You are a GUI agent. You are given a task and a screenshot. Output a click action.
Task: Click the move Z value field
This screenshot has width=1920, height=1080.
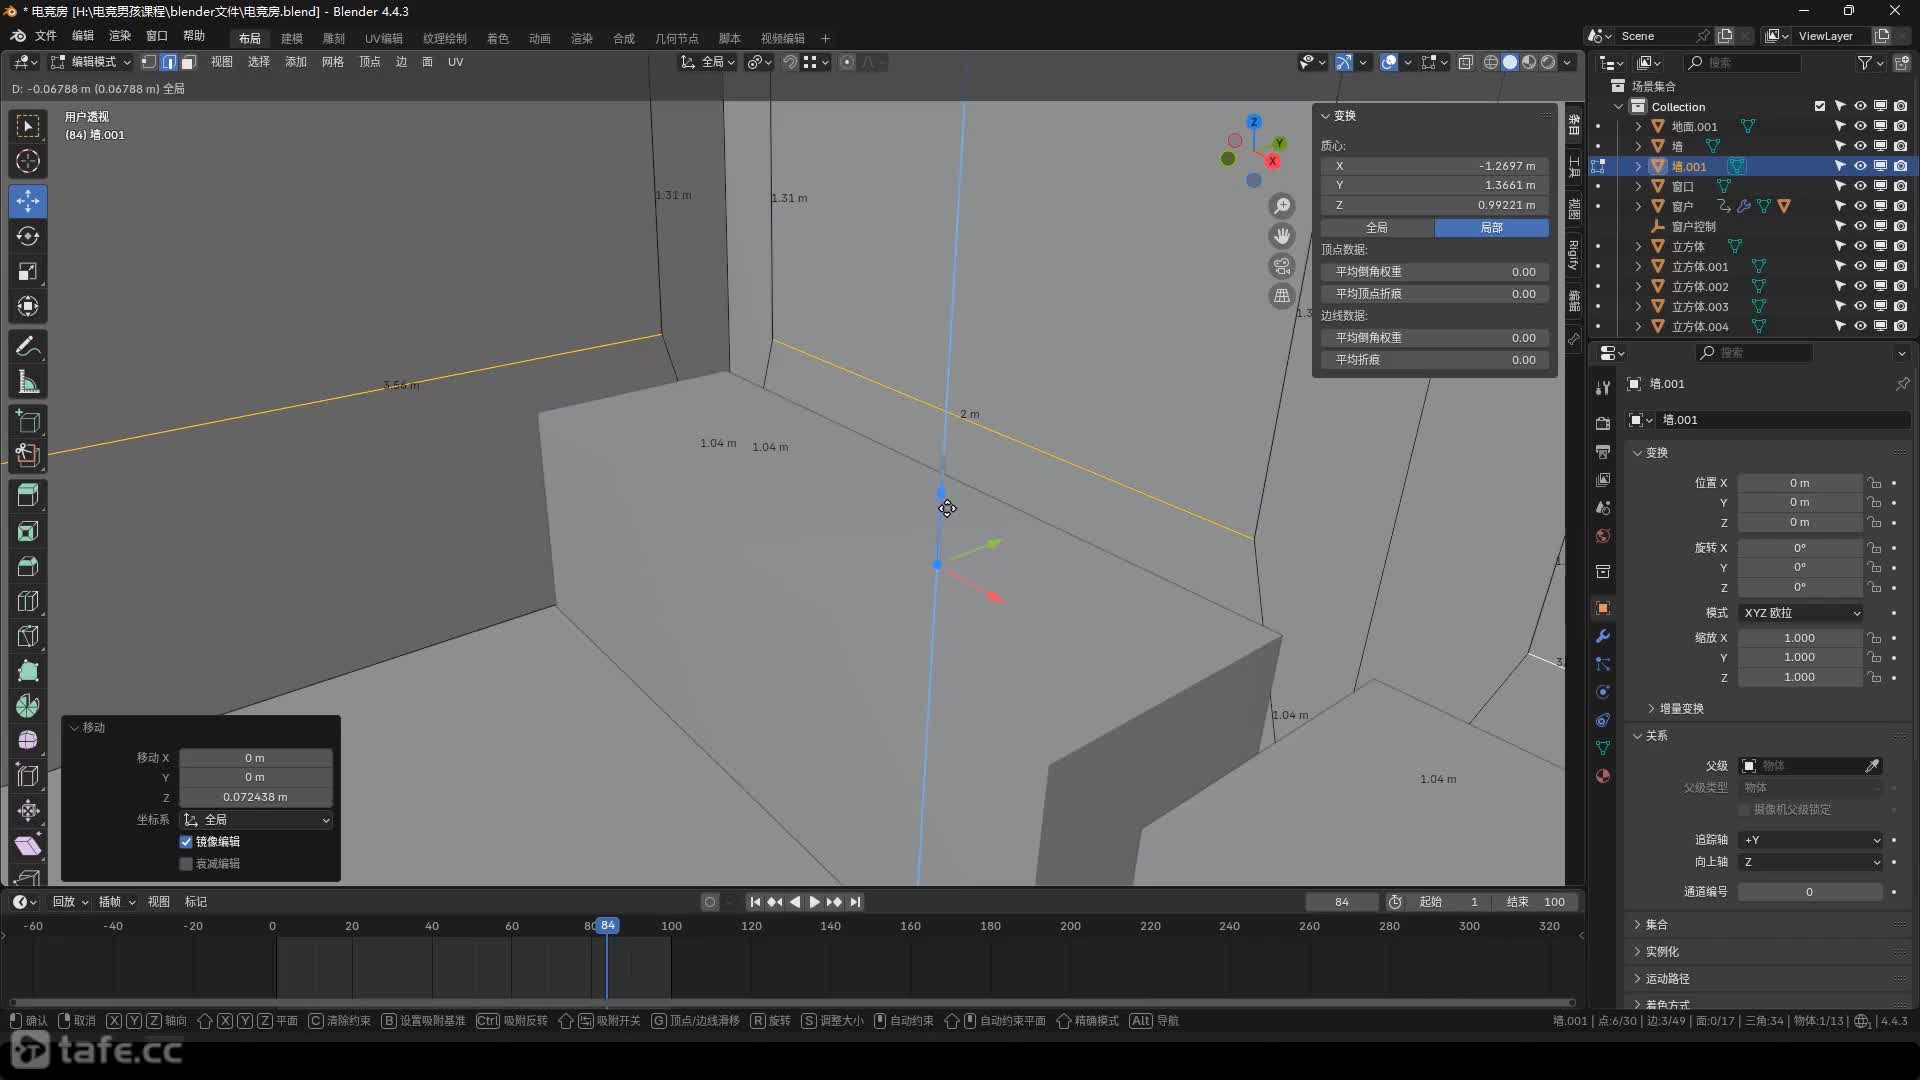(x=255, y=797)
